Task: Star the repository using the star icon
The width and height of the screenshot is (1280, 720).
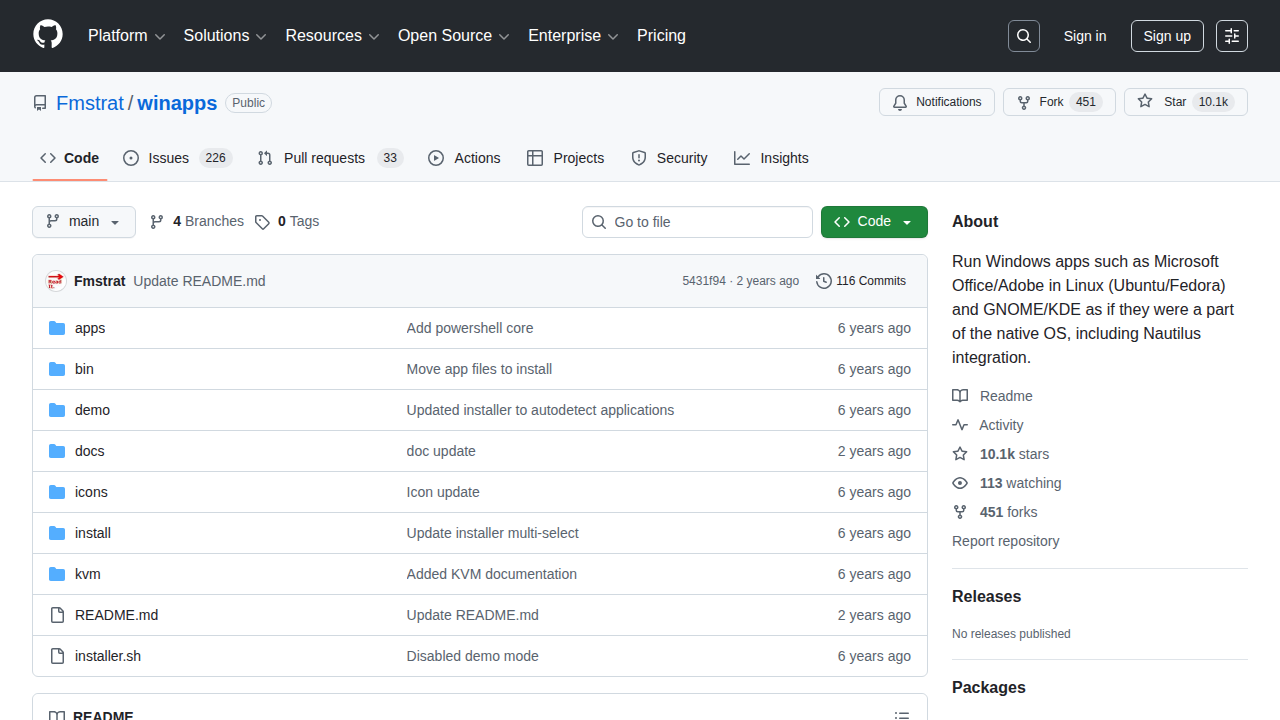Action: pyautogui.click(x=1145, y=101)
